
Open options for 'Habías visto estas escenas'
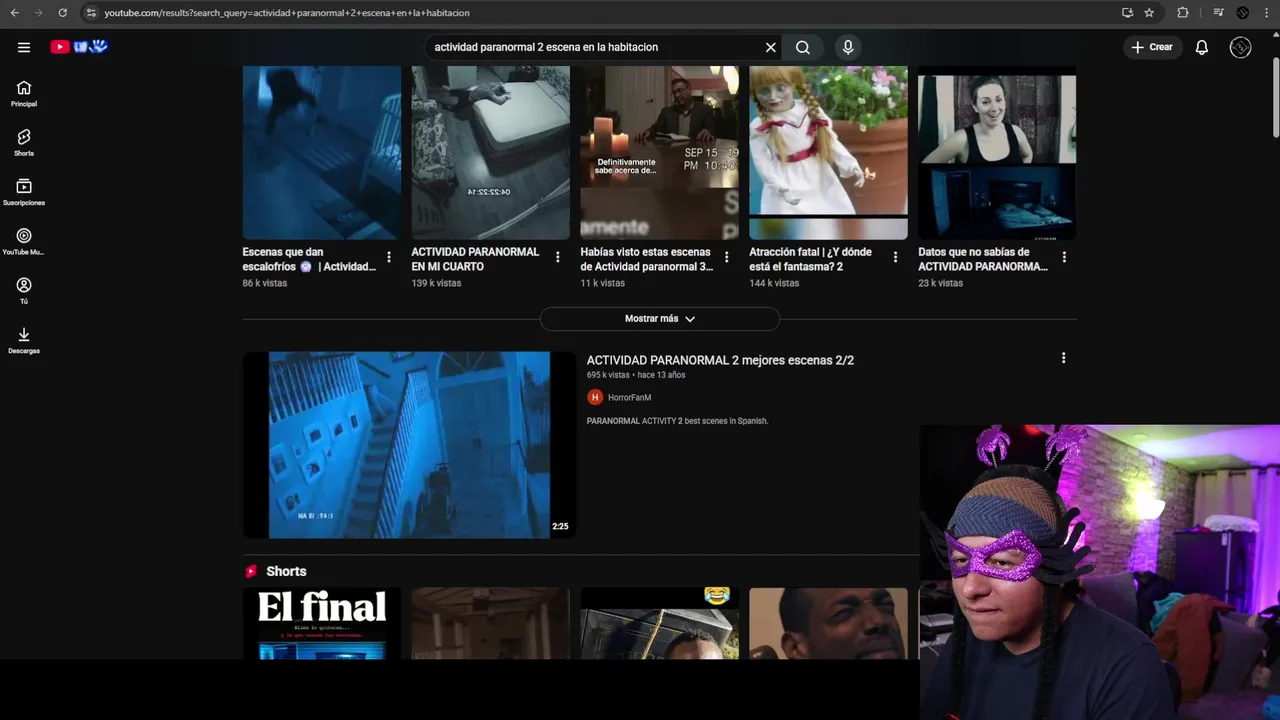tap(727, 257)
